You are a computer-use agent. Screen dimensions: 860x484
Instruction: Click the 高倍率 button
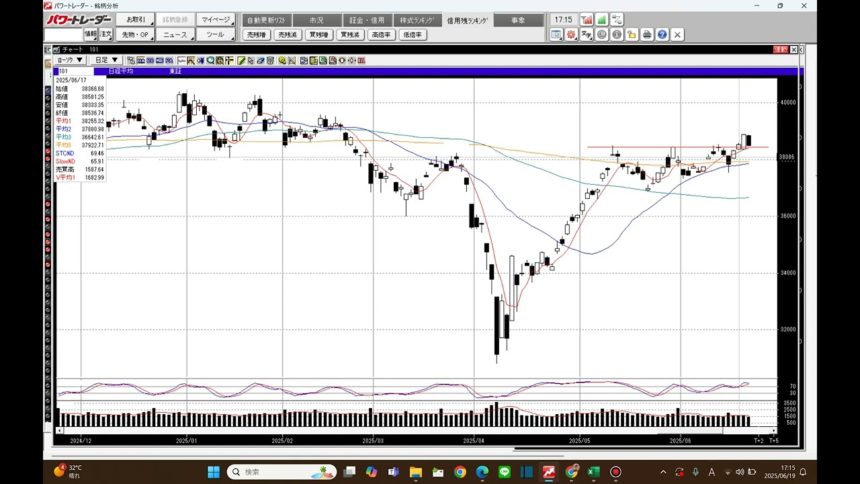pyautogui.click(x=381, y=34)
